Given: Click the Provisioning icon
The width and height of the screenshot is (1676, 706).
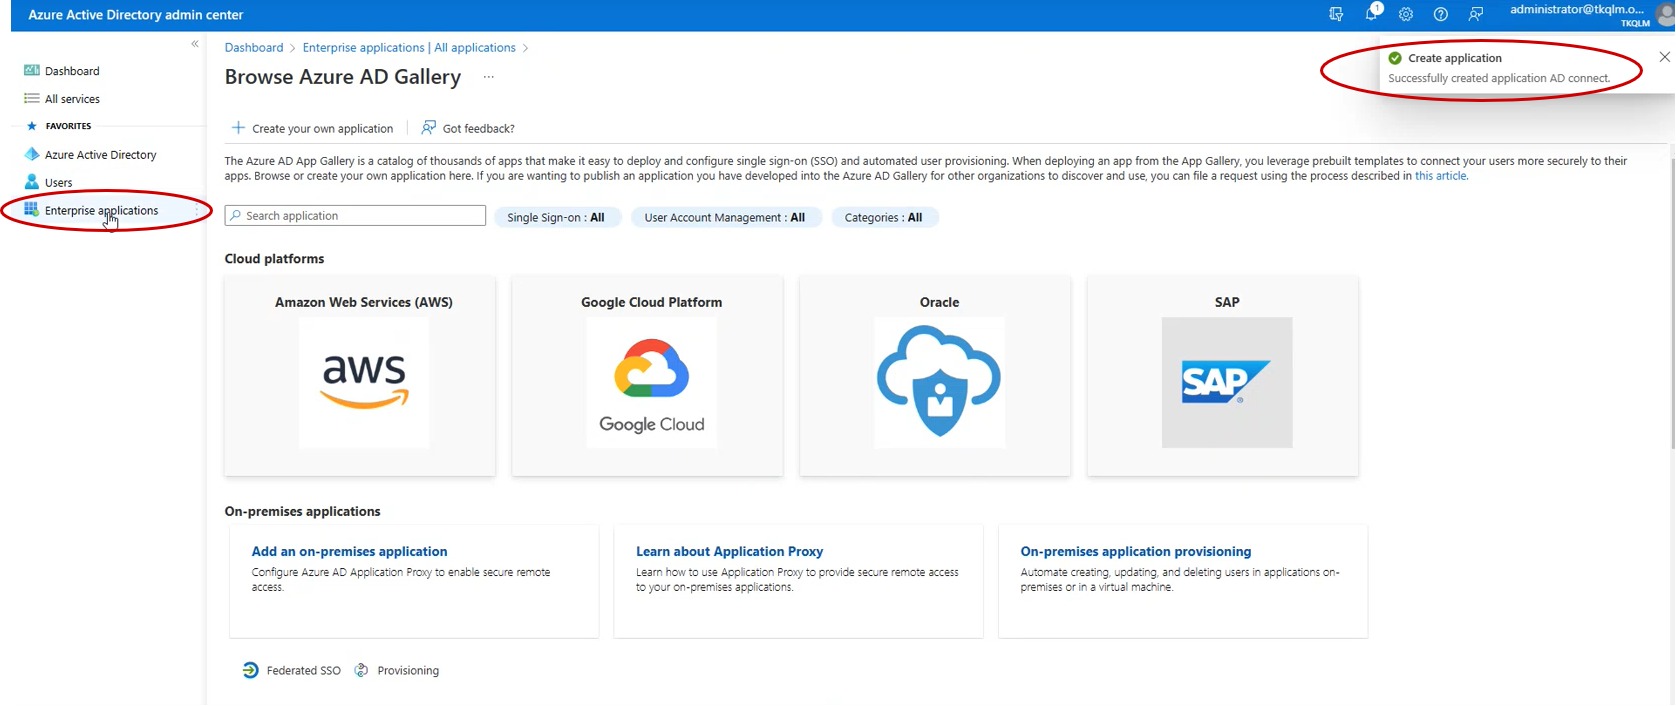Looking at the screenshot, I should tap(362, 670).
